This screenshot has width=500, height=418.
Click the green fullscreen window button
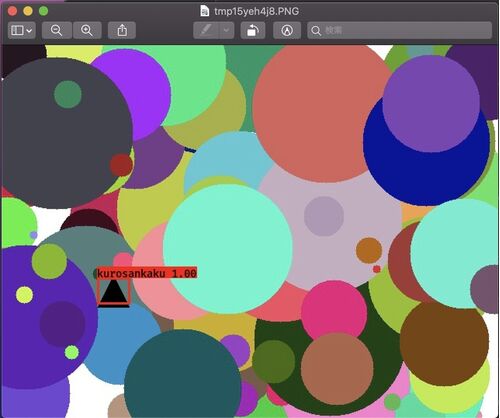coord(43,11)
